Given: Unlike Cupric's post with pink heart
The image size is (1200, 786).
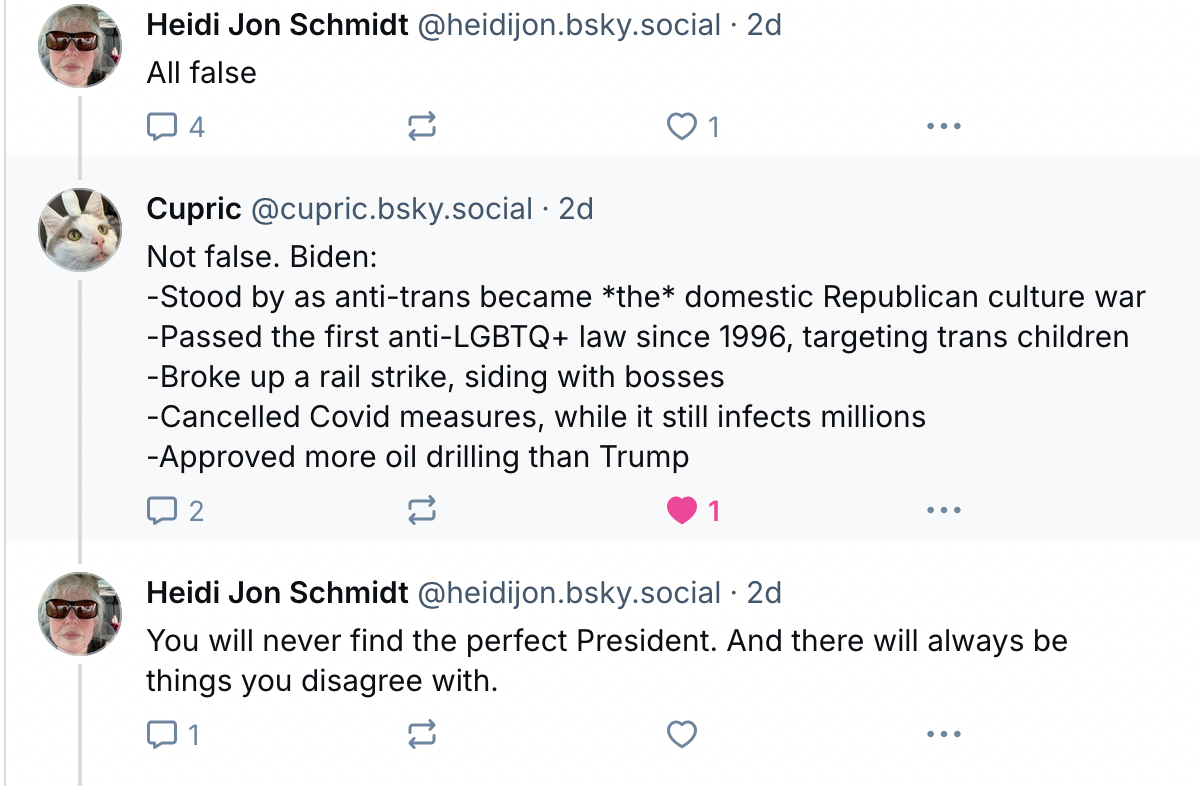Looking at the screenshot, I should (x=681, y=511).
